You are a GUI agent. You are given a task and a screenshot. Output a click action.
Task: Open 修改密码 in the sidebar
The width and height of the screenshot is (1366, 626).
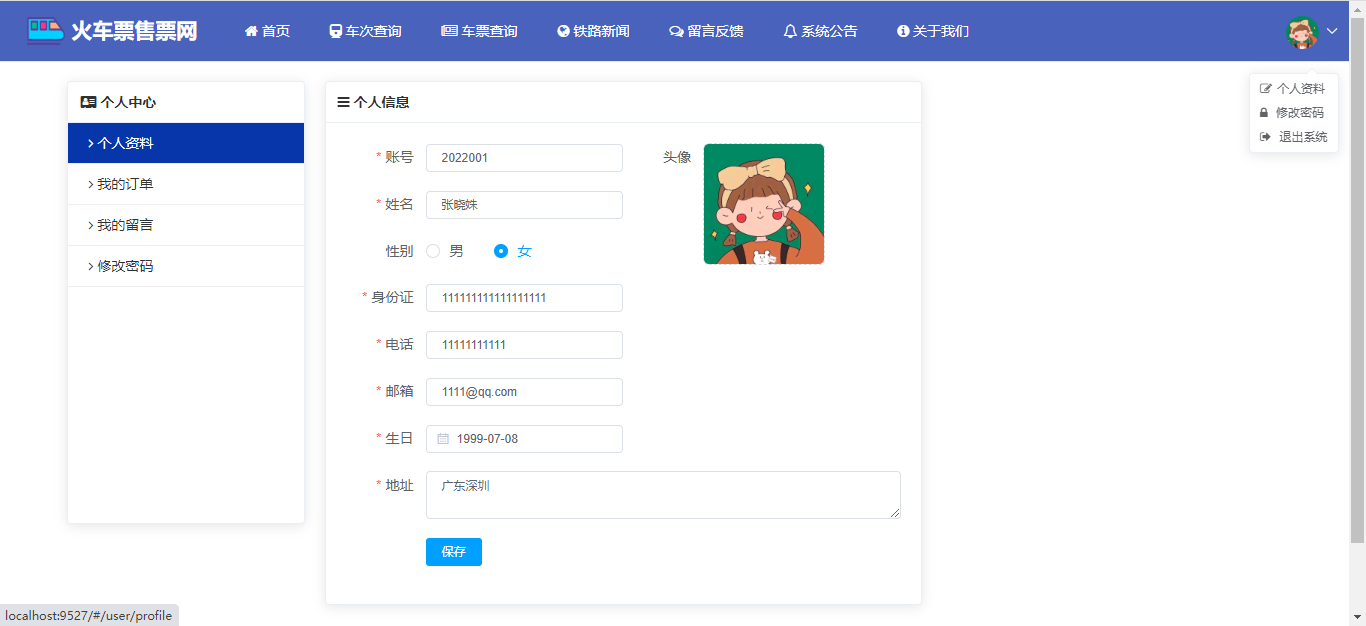186,266
